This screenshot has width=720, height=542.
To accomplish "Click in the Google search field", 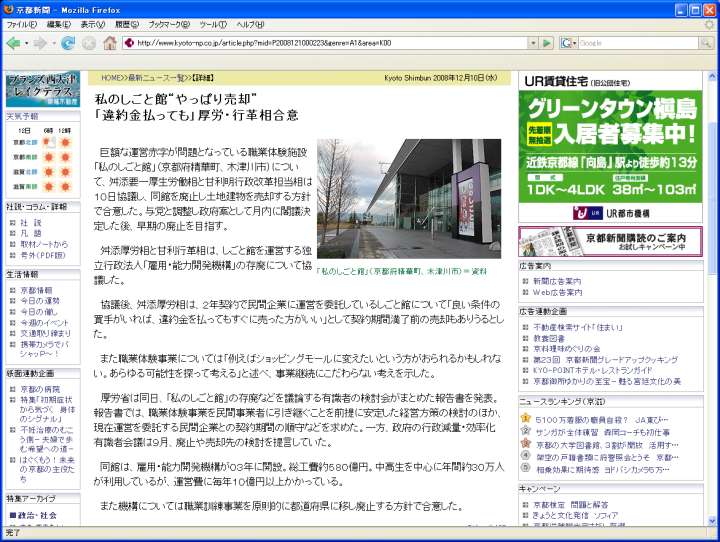I will coord(635,43).
